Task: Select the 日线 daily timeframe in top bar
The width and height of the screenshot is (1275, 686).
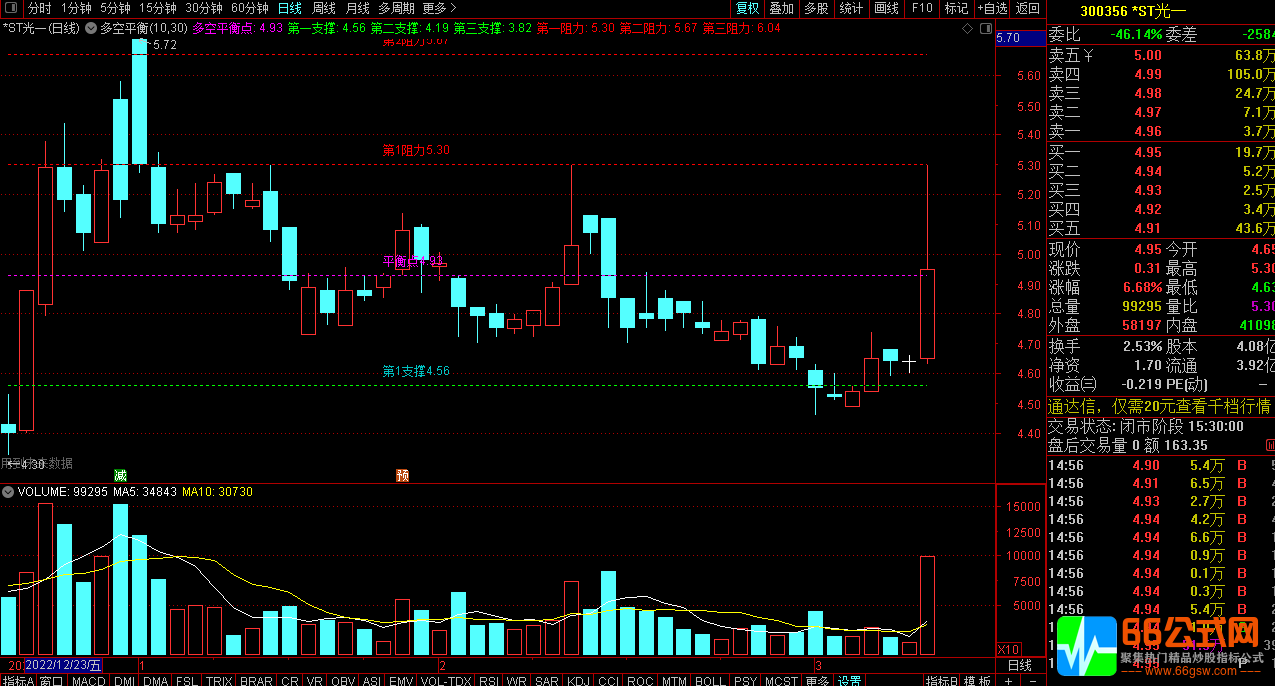Action: [x=290, y=8]
